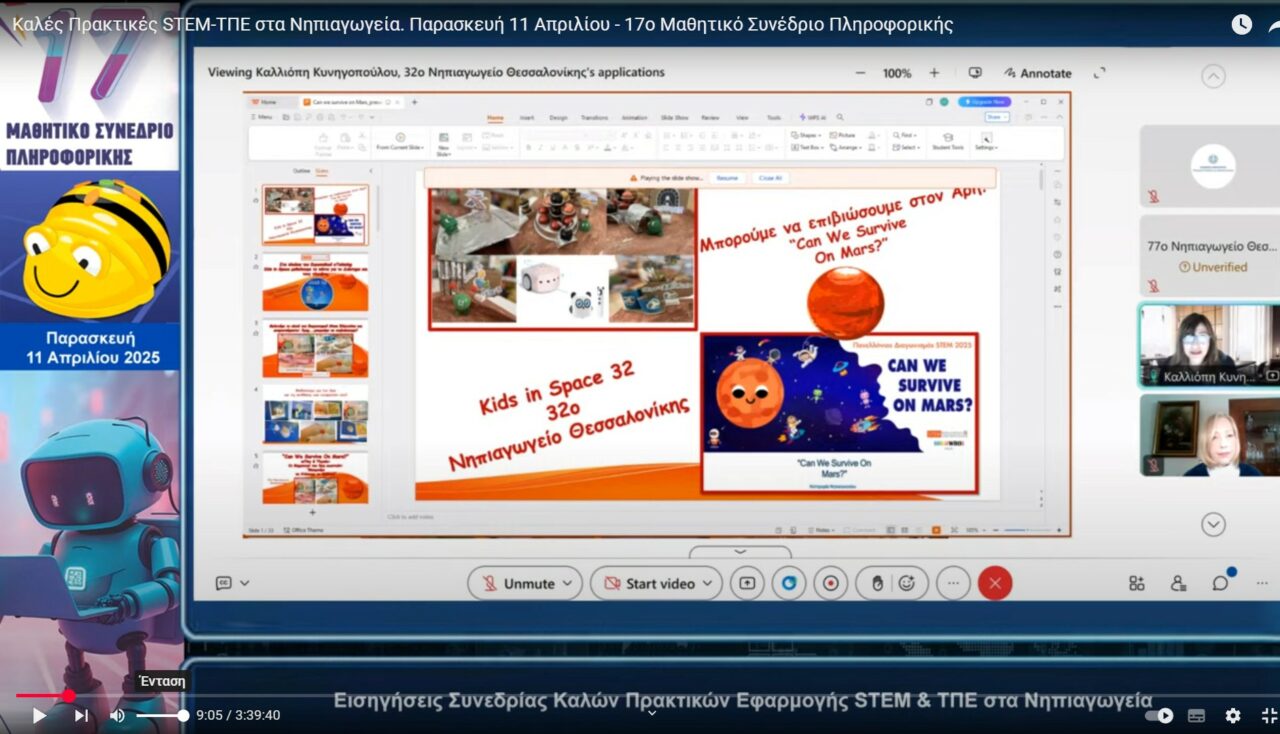Open the Home tab in presentation ribbon
This screenshot has width=1280, height=734.
[495, 117]
